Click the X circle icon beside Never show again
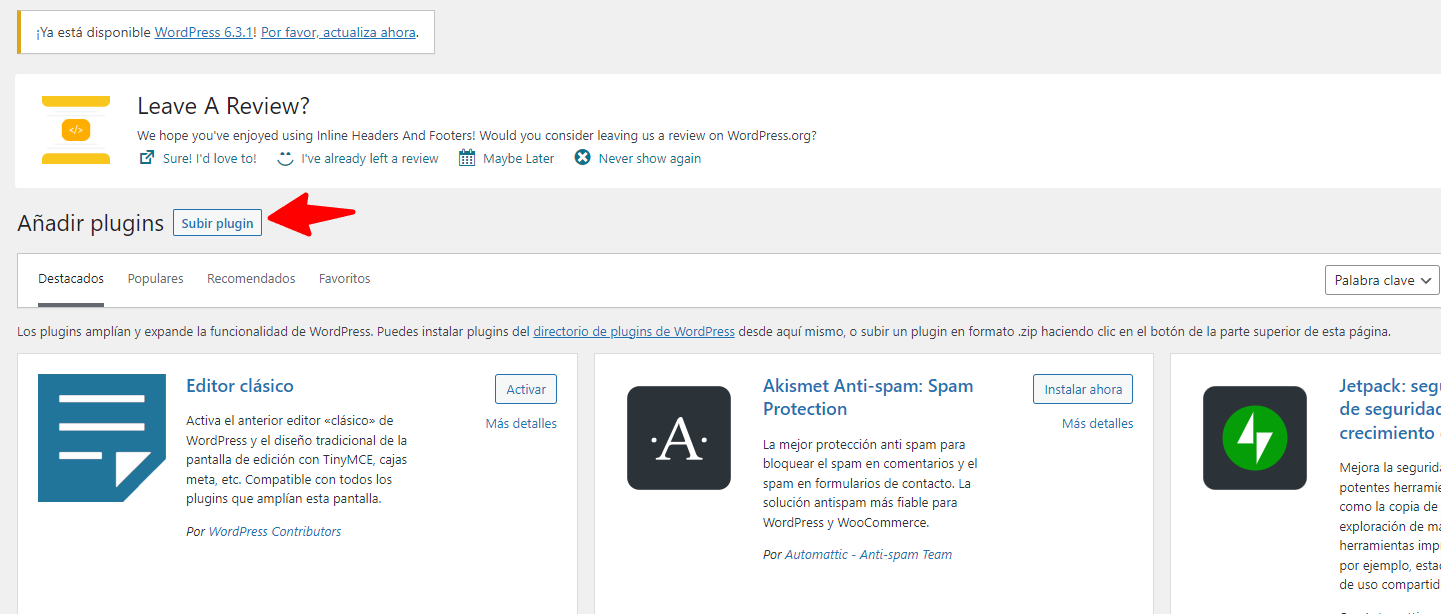This screenshot has height=614, width=1441. [x=582, y=158]
